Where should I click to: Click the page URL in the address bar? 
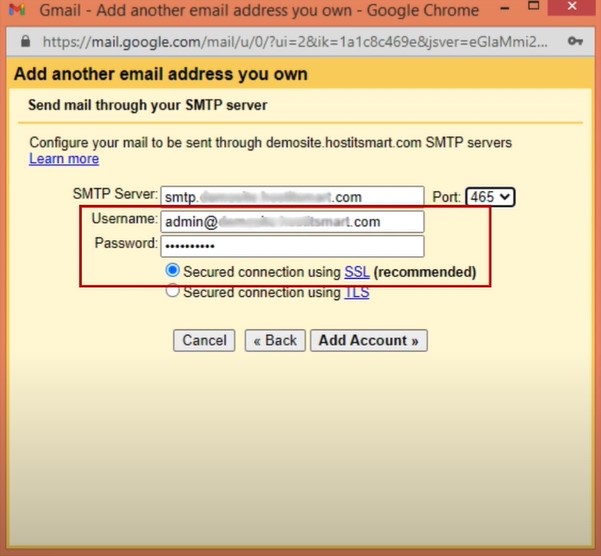(x=295, y=42)
